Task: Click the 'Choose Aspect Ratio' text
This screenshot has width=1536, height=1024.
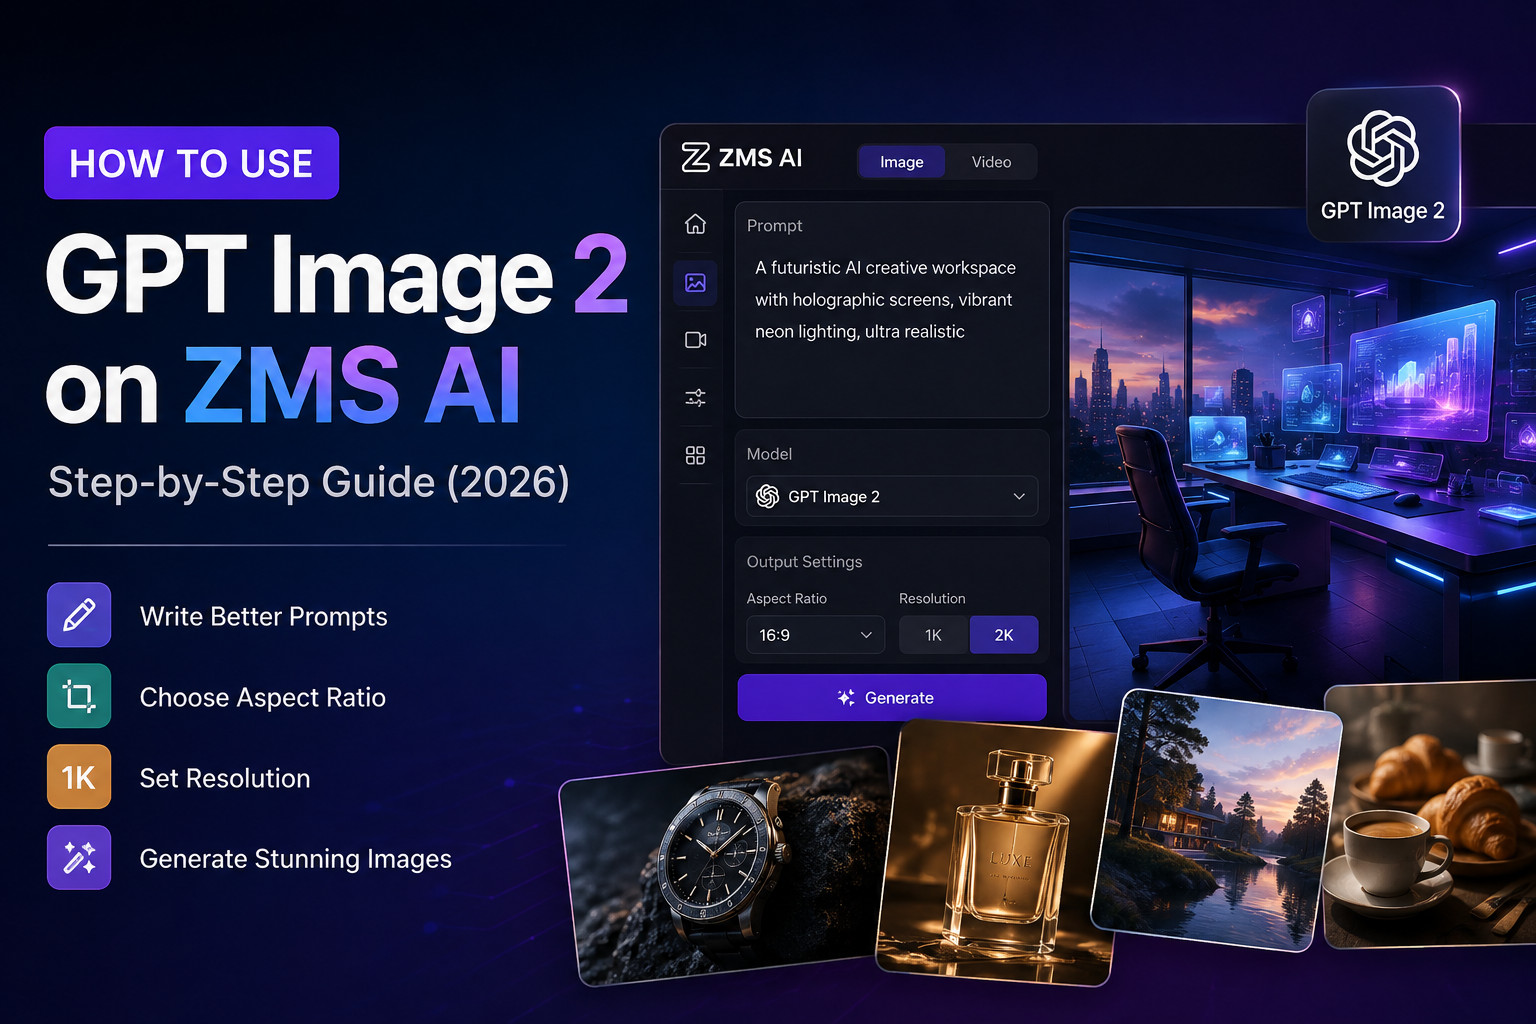Action: point(263,697)
